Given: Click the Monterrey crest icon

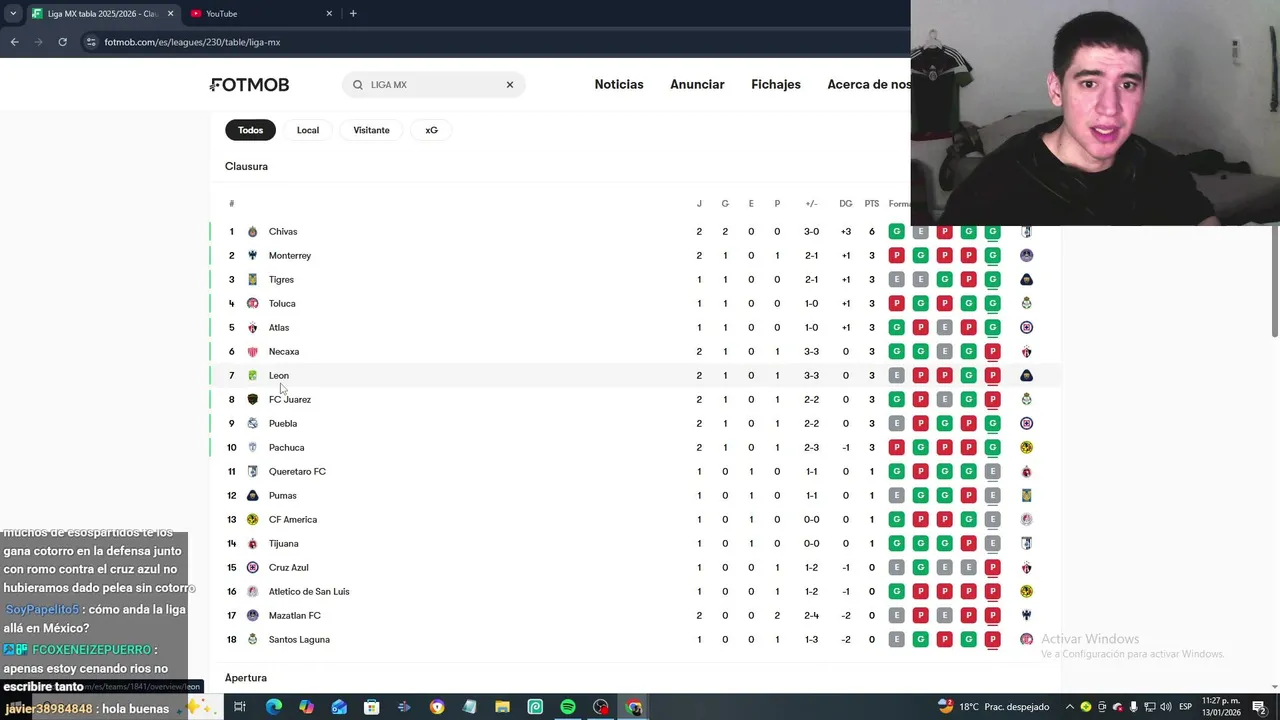Looking at the screenshot, I should pos(252,256).
